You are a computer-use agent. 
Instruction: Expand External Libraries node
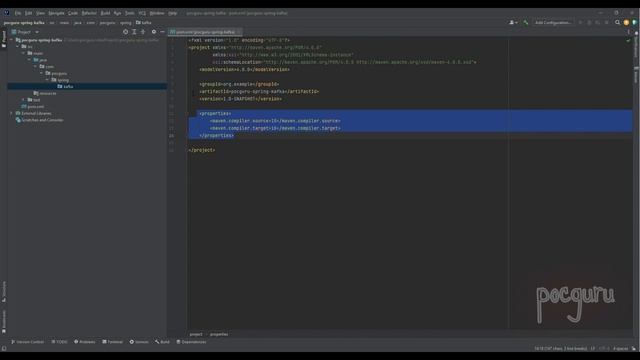coord(11,113)
